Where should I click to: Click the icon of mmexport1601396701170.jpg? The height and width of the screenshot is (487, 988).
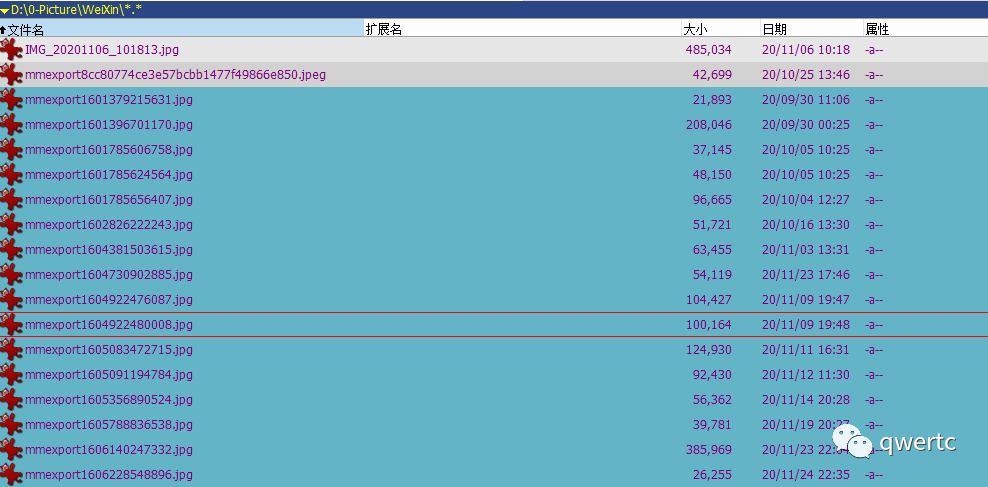pos(11,125)
